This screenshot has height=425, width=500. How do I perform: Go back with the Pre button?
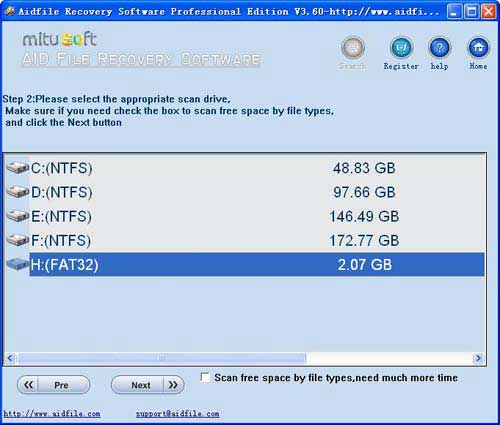coord(54,385)
